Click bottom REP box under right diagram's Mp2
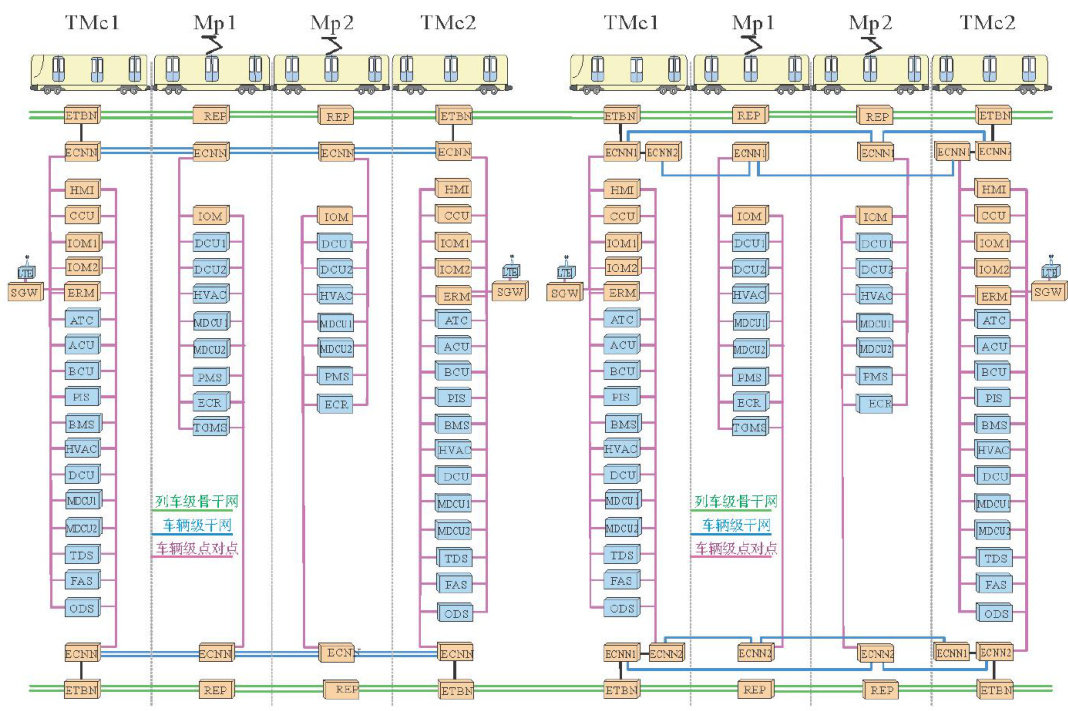 (881, 690)
